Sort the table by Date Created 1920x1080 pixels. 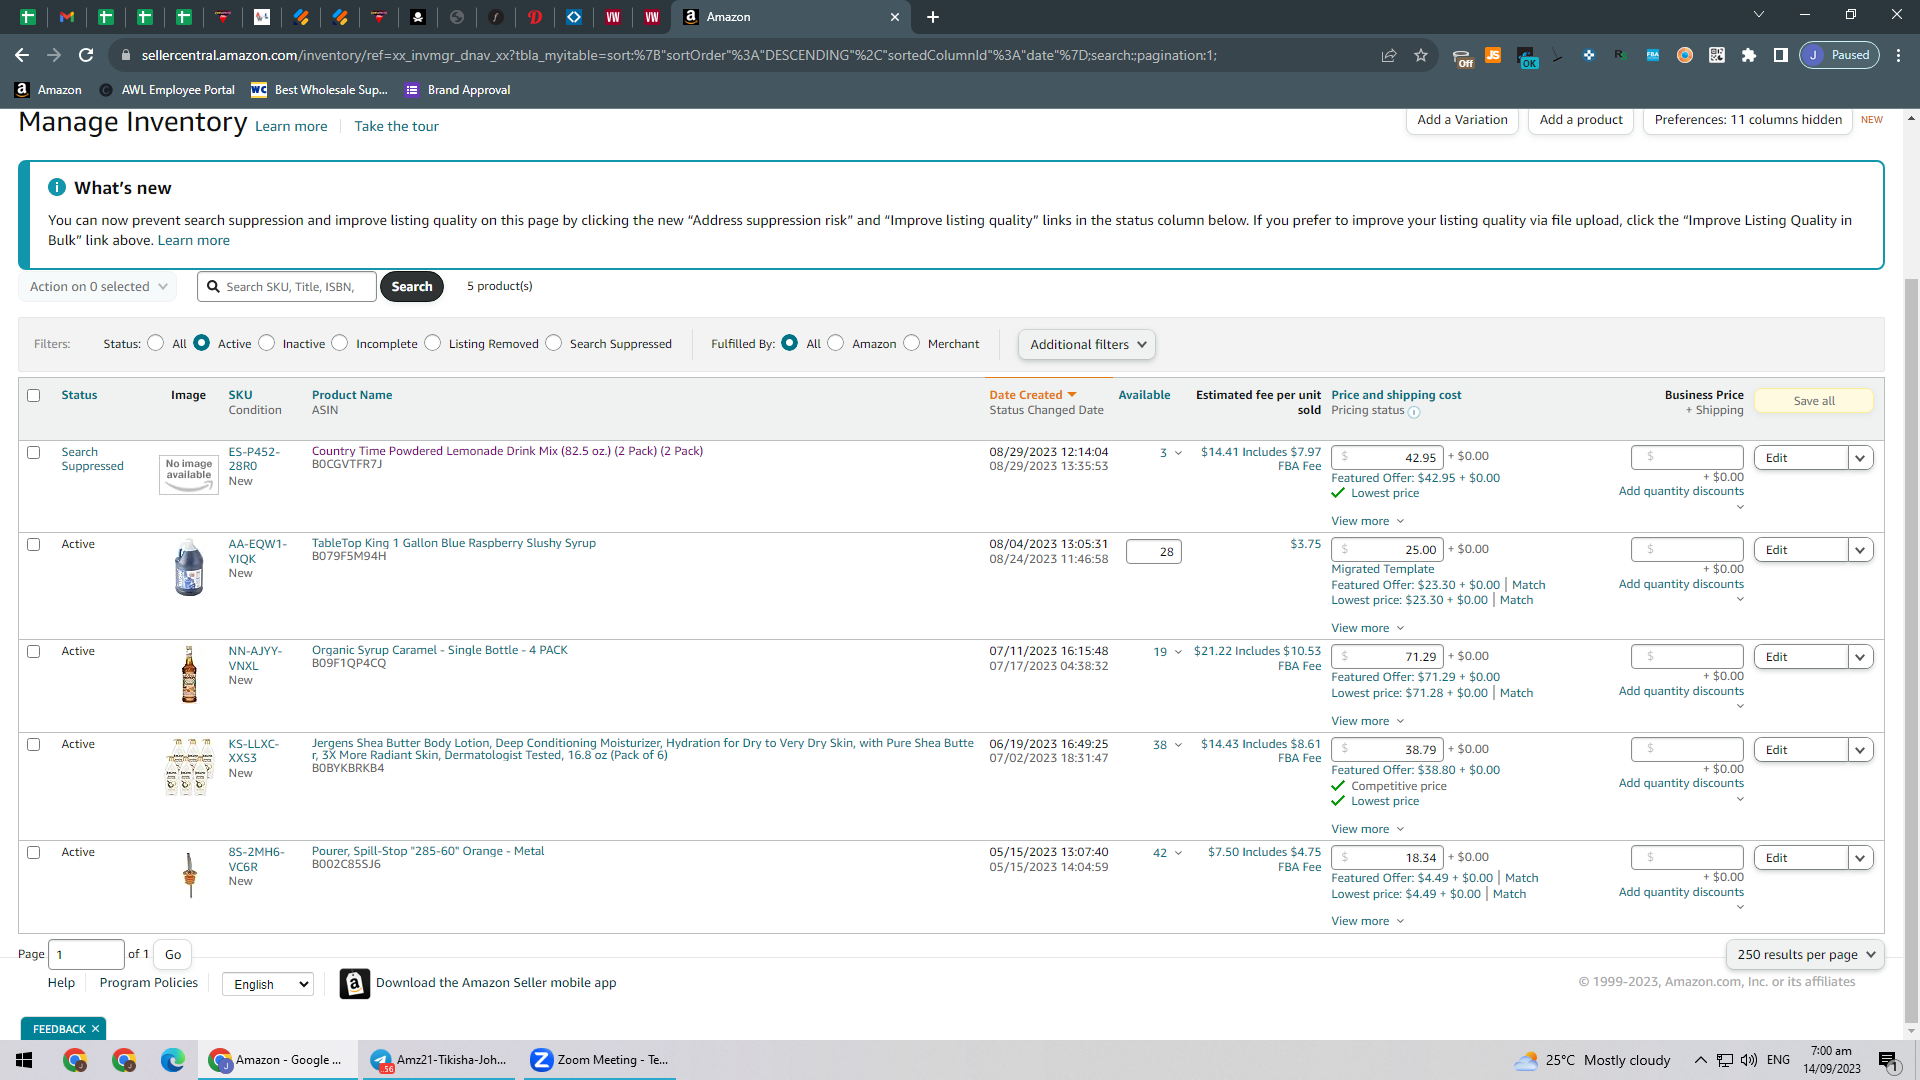[x=1033, y=395]
